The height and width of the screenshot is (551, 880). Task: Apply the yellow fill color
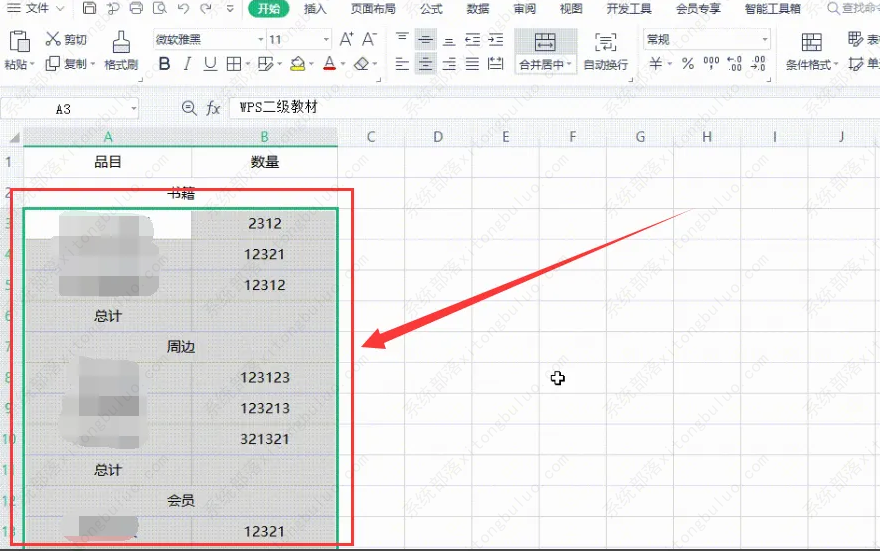pos(297,64)
